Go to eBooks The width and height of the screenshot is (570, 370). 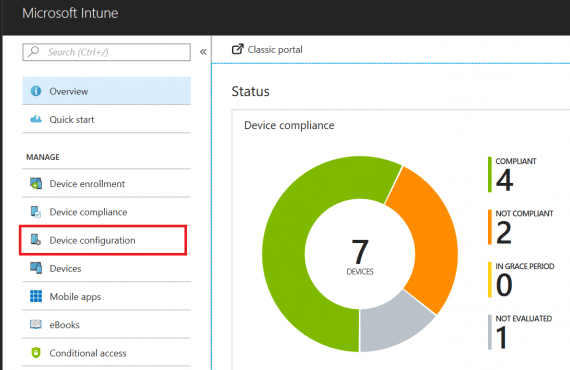pyautogui.click(x=107, y=324)
